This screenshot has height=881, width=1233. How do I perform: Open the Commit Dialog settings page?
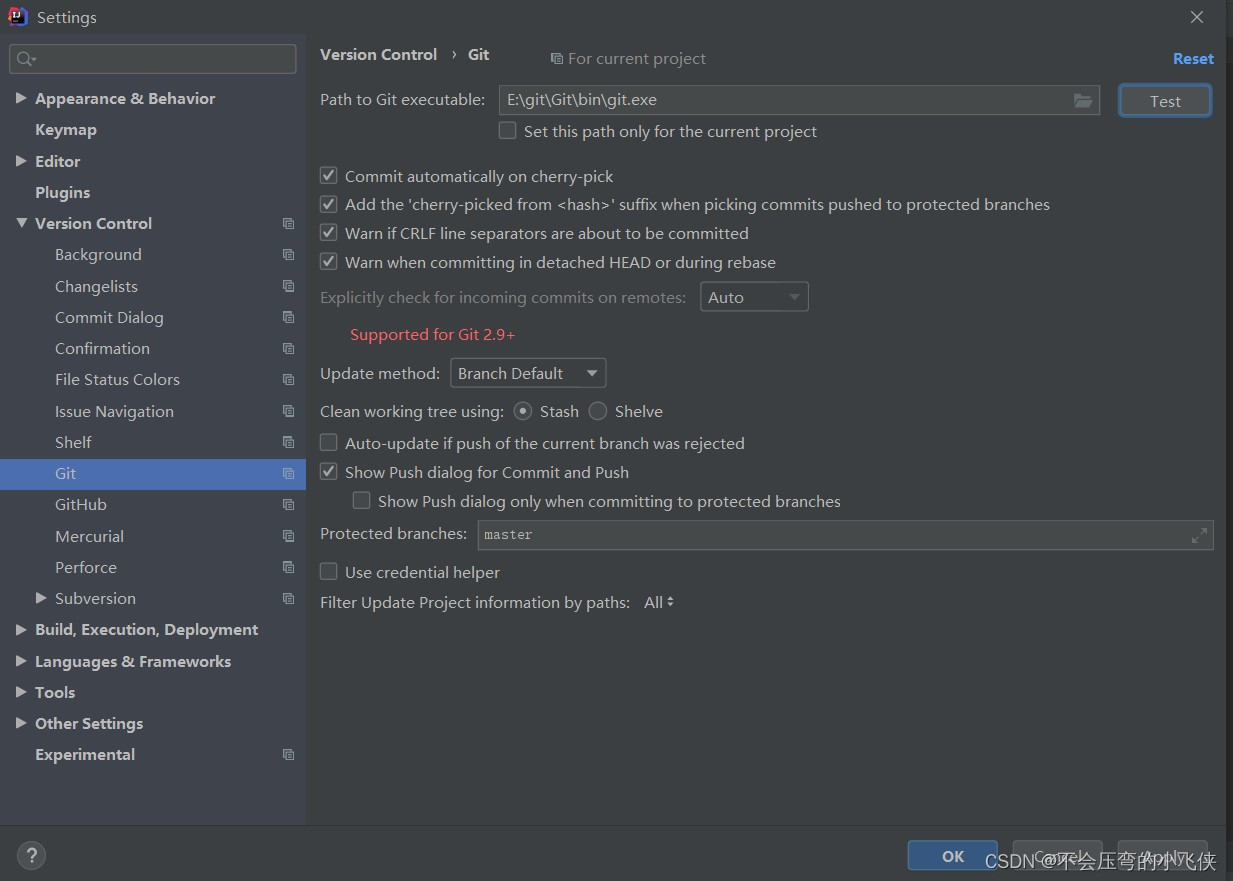(x=109, y=317)
